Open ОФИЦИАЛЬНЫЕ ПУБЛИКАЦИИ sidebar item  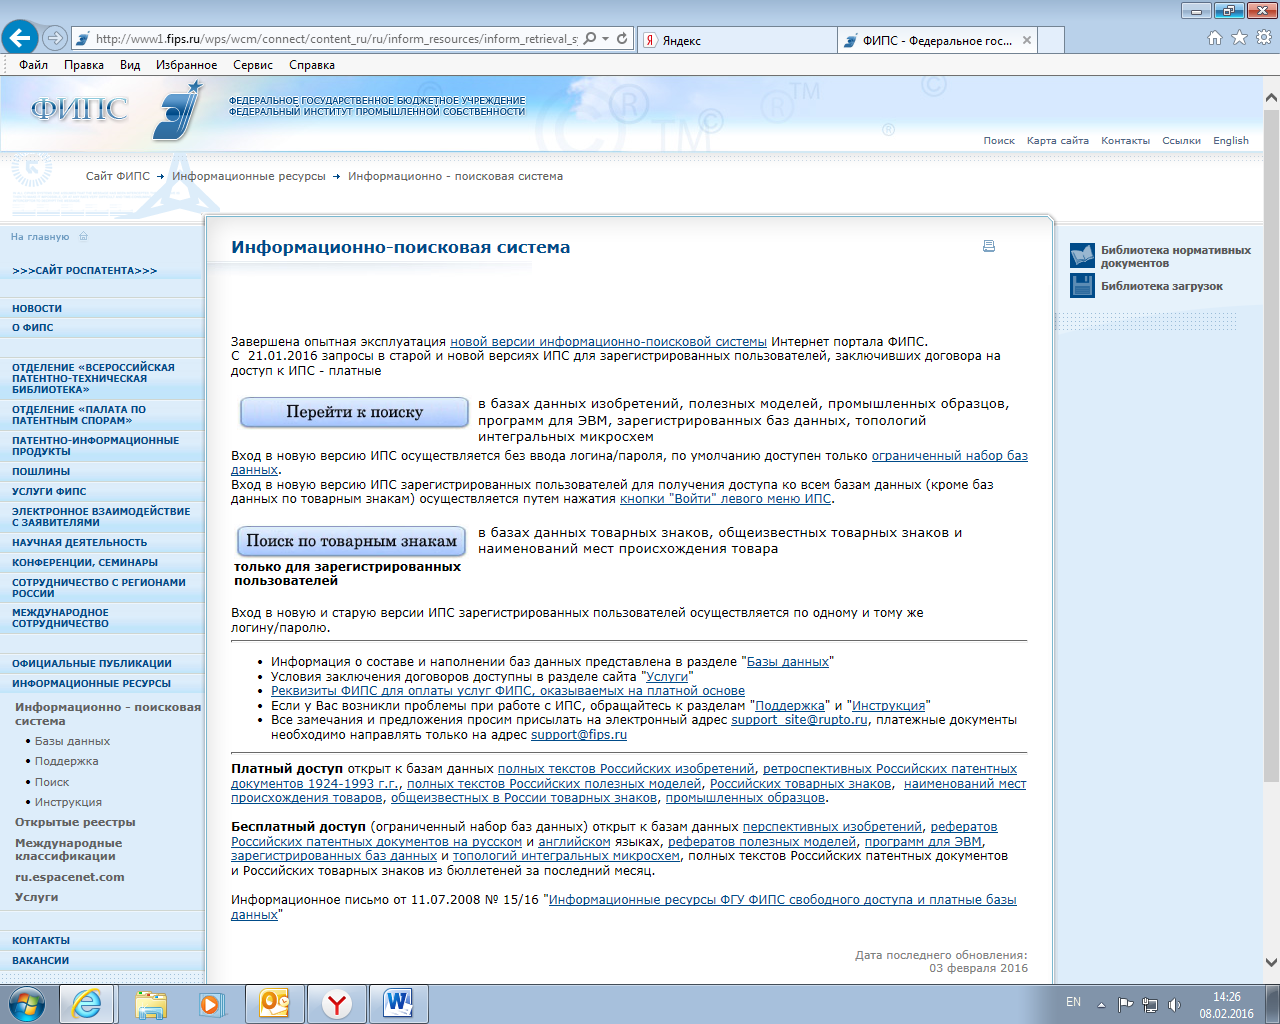point(92,664)
